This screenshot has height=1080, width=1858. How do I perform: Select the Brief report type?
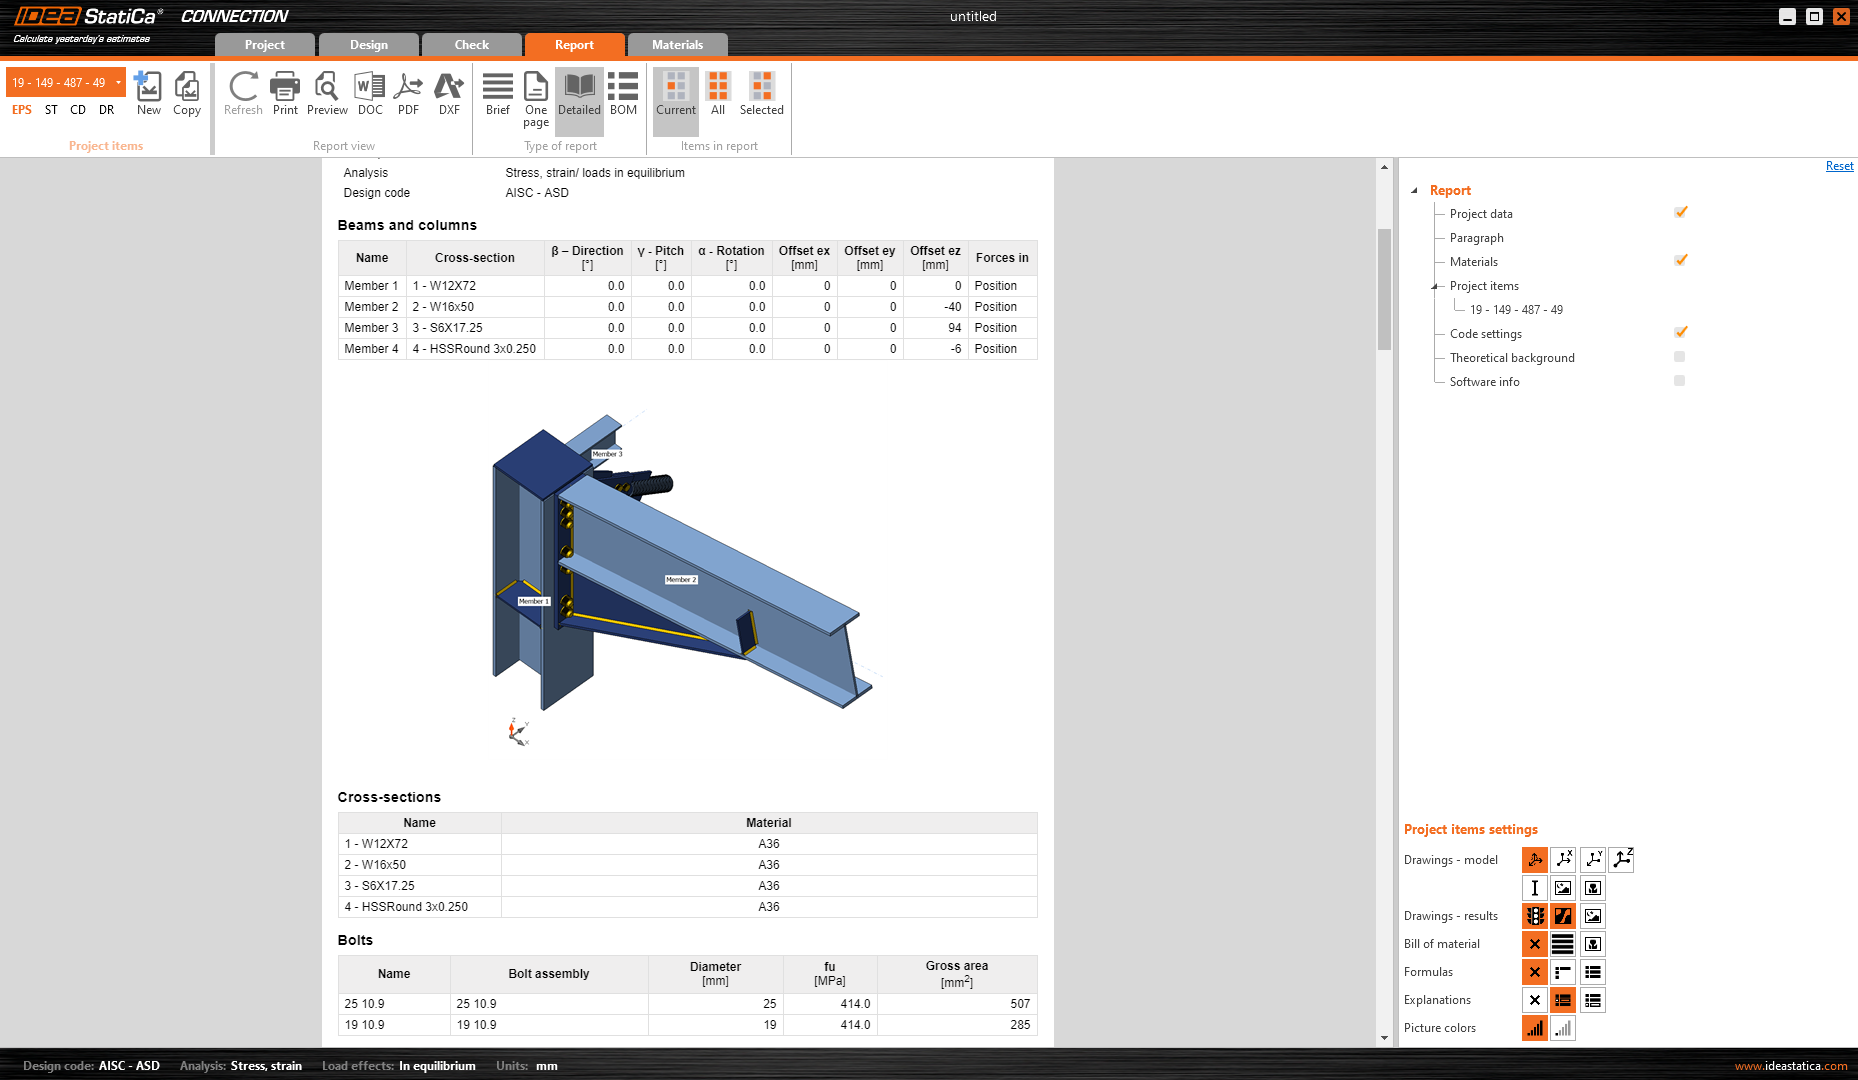498,94
